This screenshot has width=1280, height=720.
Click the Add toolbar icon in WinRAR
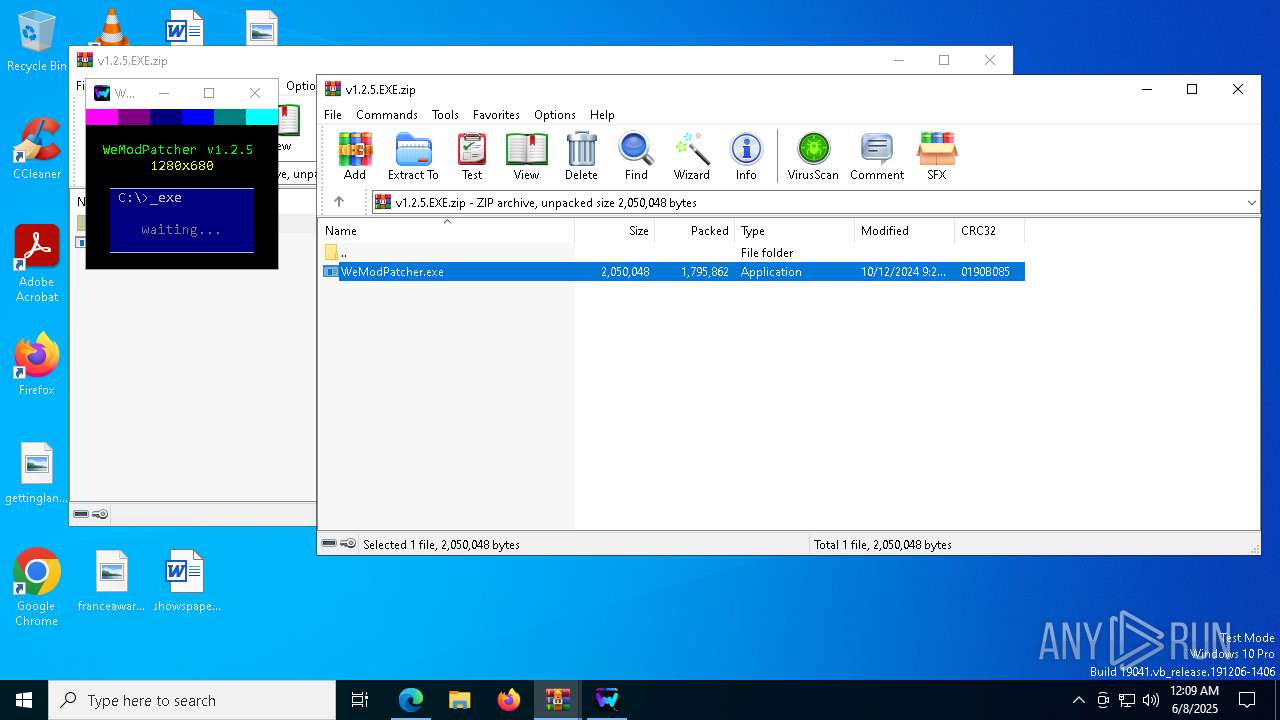point(355,157)
